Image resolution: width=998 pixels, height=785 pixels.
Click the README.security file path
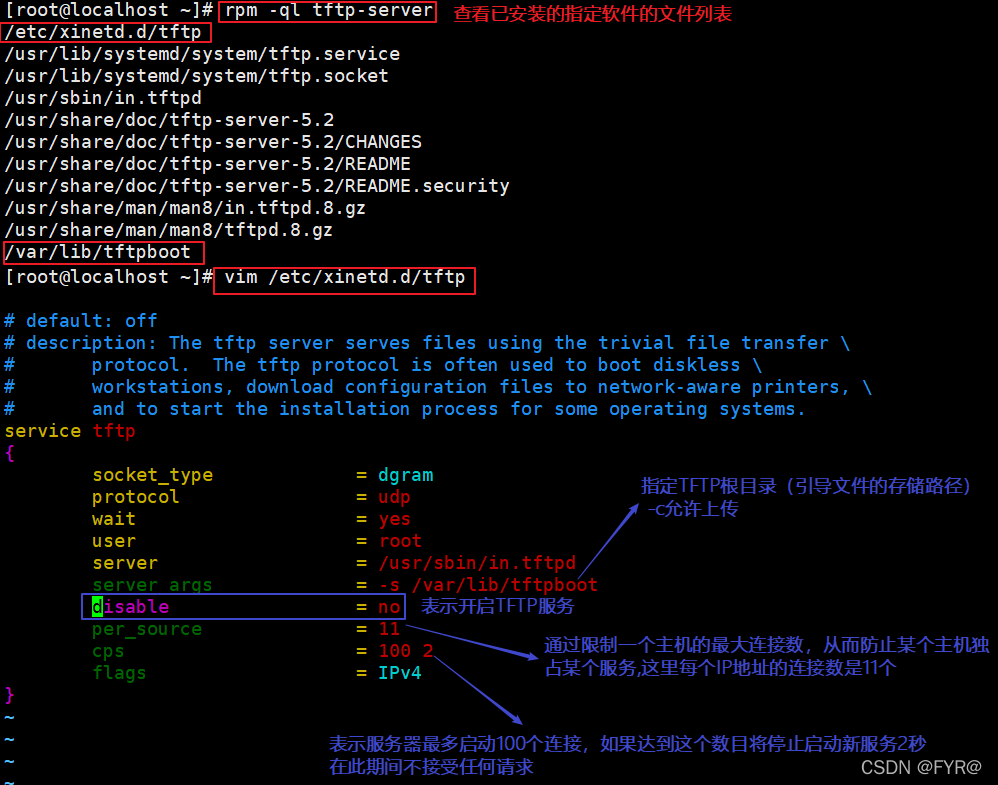257,186
